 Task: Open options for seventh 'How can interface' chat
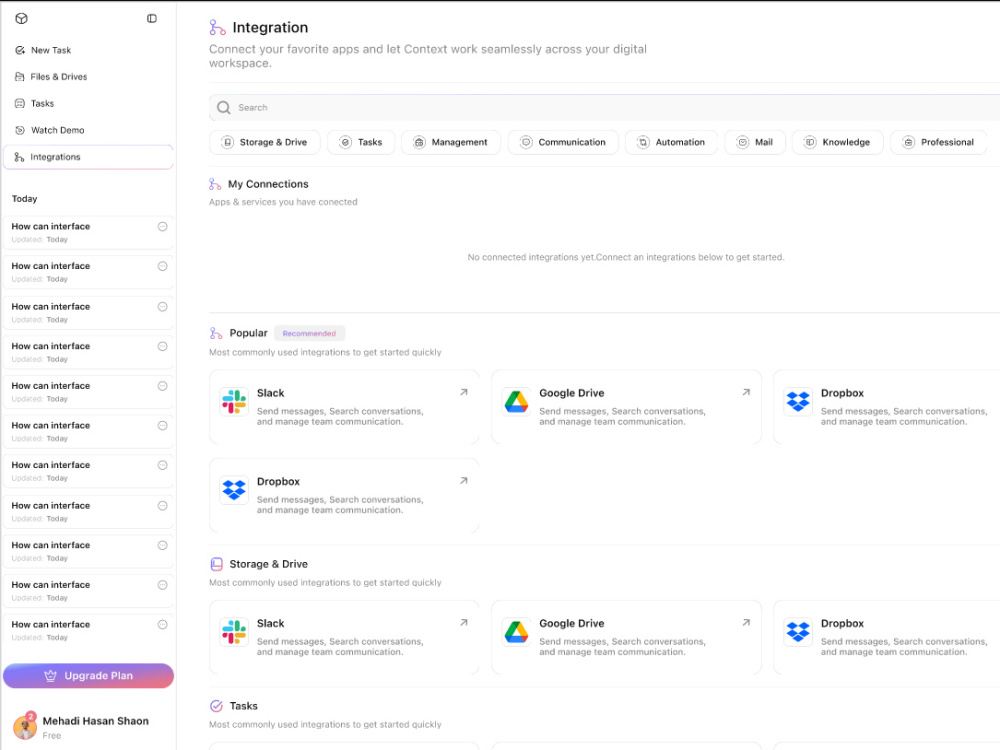tap(163, 465)
